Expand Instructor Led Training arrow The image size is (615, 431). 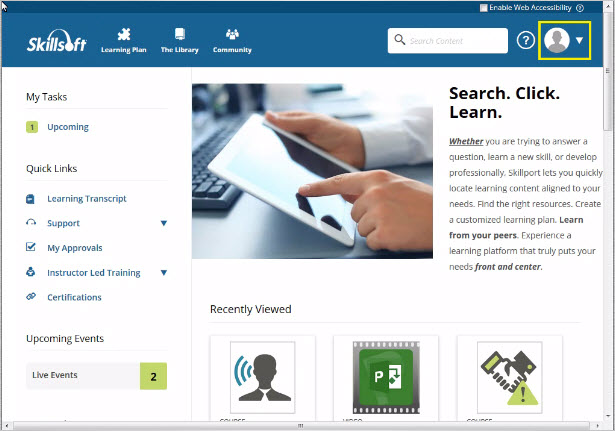pyautogui.click(x=164, y=272)
